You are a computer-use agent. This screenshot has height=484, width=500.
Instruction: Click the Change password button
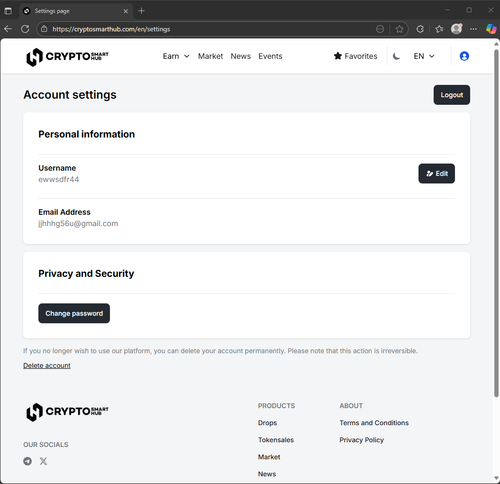74,313
